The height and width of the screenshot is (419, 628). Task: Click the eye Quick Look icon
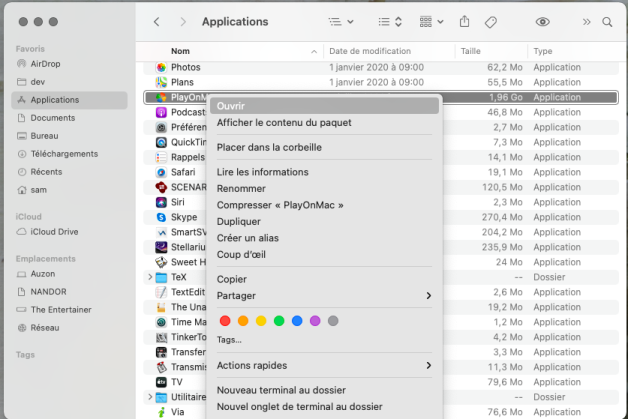[543, 22]
